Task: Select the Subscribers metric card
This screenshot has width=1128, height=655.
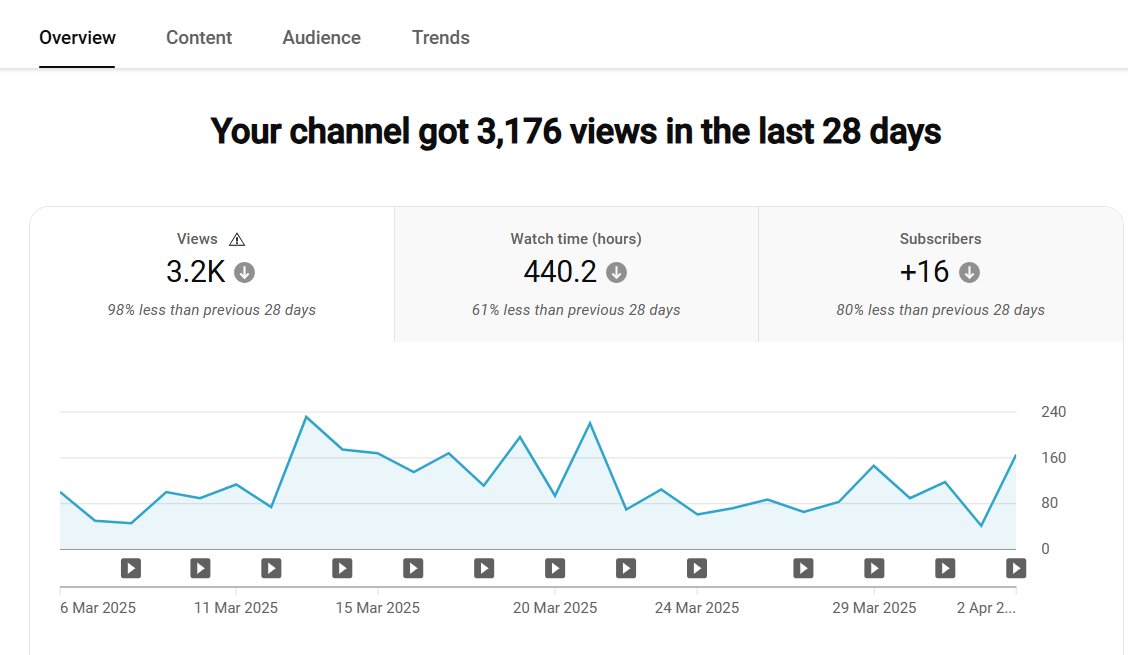Action: pos(941,274)
